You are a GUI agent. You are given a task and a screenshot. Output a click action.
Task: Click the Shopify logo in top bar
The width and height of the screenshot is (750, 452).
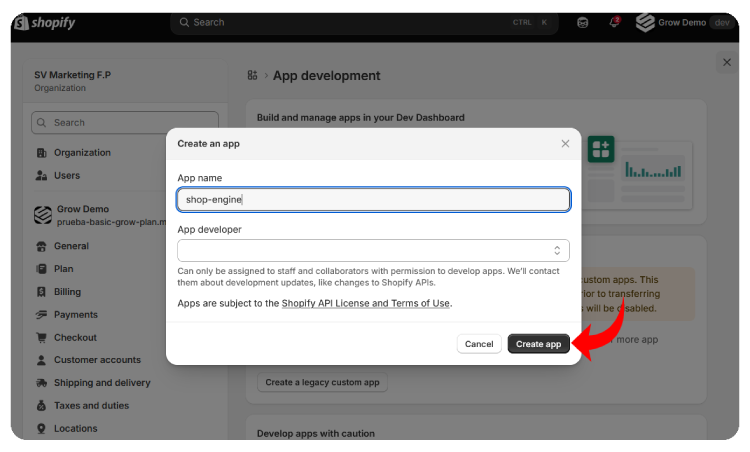44,22
